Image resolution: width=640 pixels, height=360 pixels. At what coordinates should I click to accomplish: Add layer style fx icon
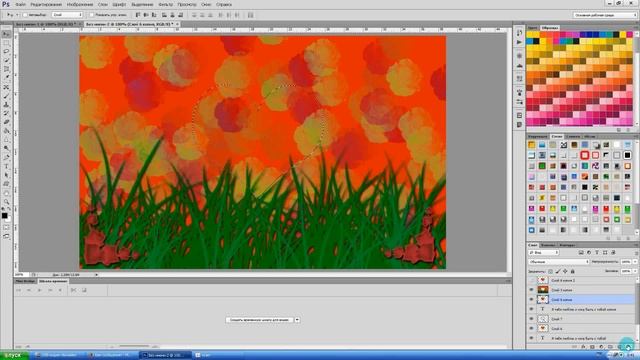(583, 347)
